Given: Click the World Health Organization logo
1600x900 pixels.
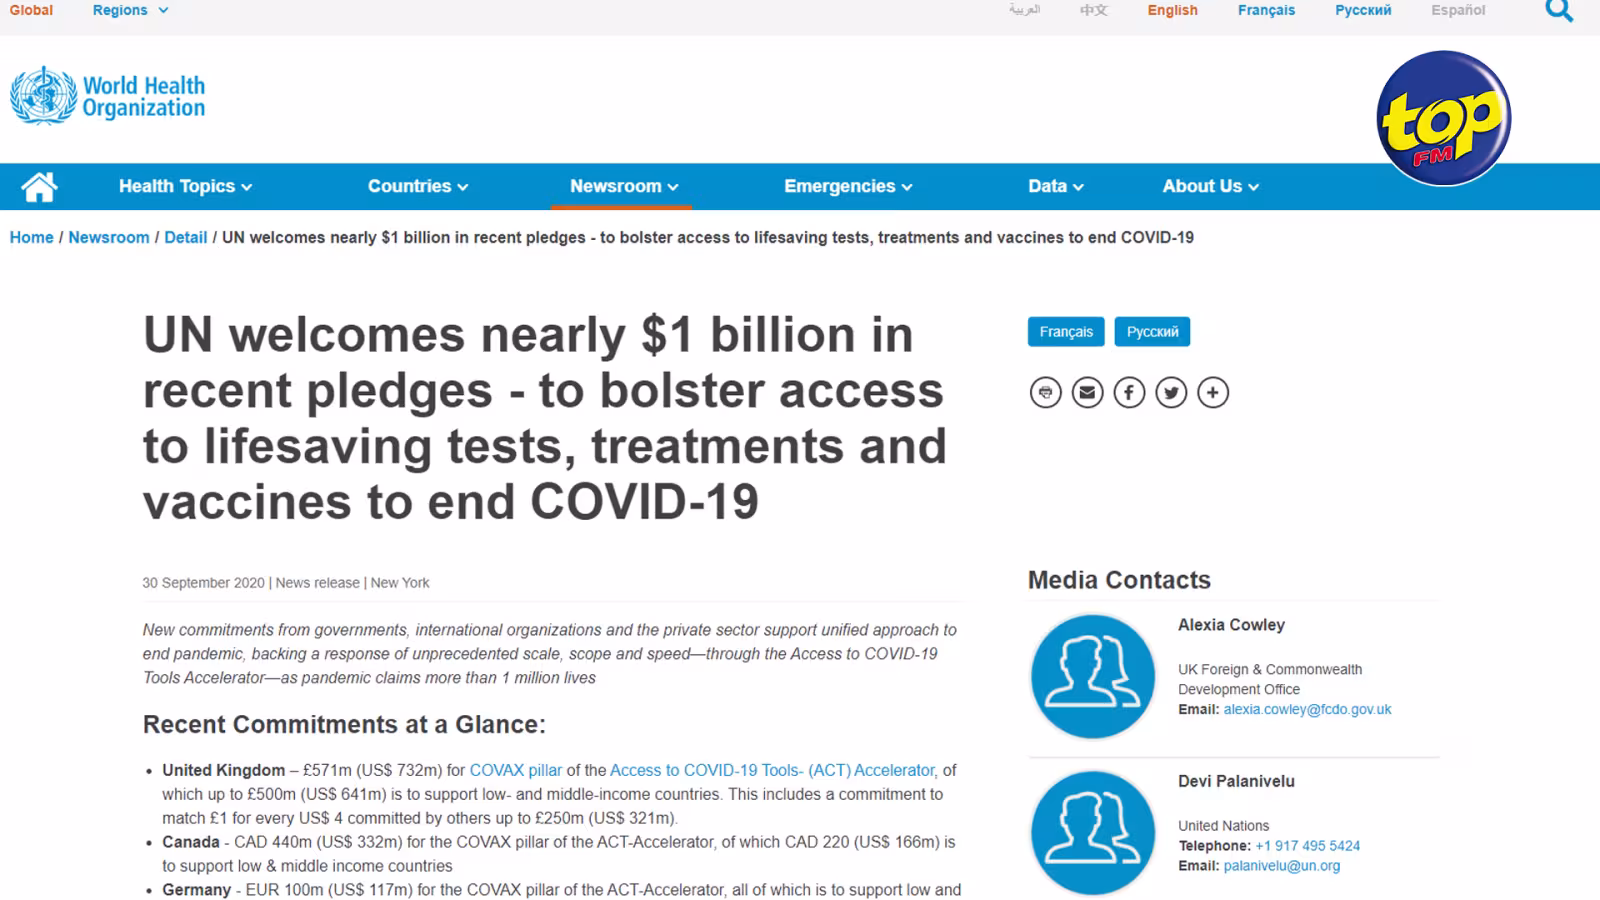Looking at the screenshot, I should [x=108, y=96].
